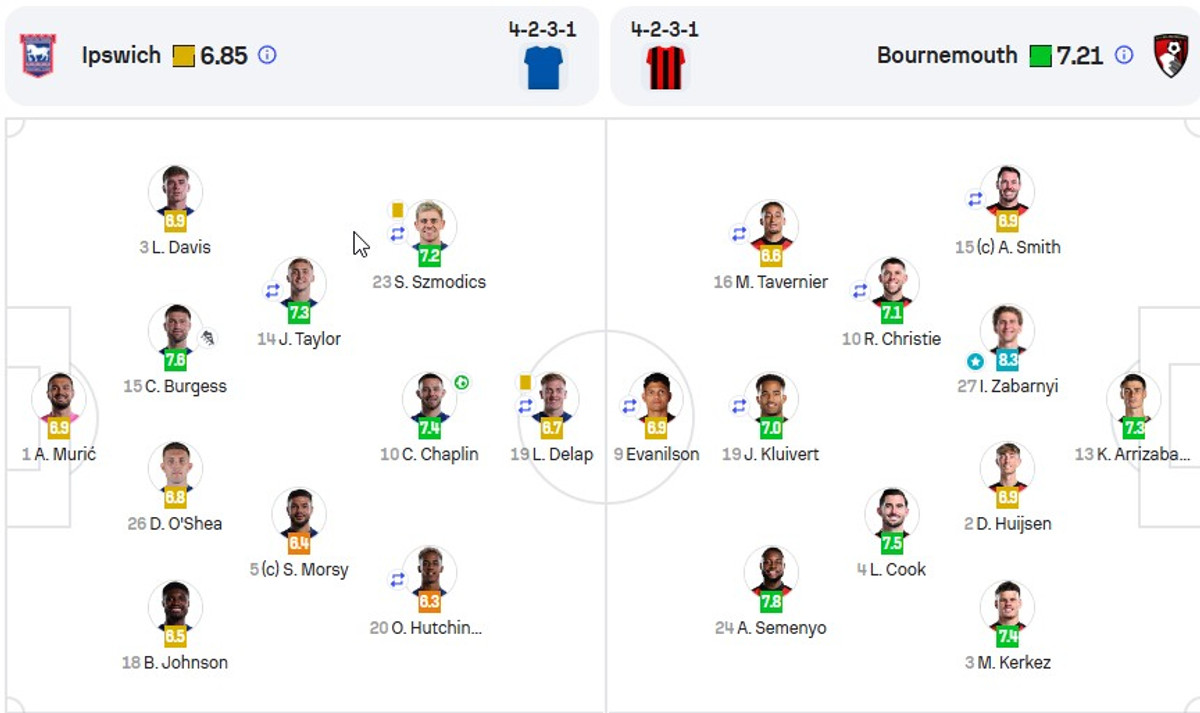This screenshot has height=713, width=1200.
Task: Click S. Szmodics yellow card icon
Action: click(x=397, y=210)
